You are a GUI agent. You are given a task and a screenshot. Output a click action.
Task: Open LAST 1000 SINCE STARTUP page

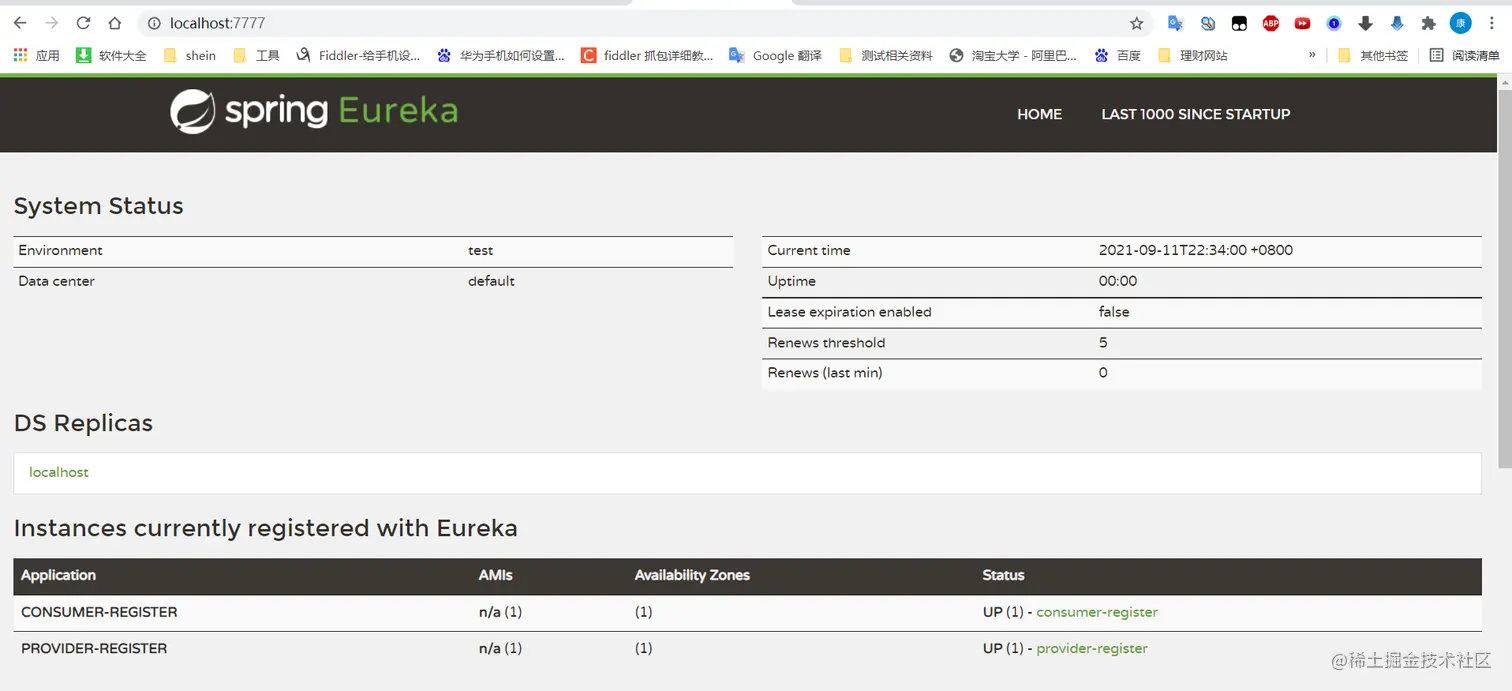pos(1195,114)
